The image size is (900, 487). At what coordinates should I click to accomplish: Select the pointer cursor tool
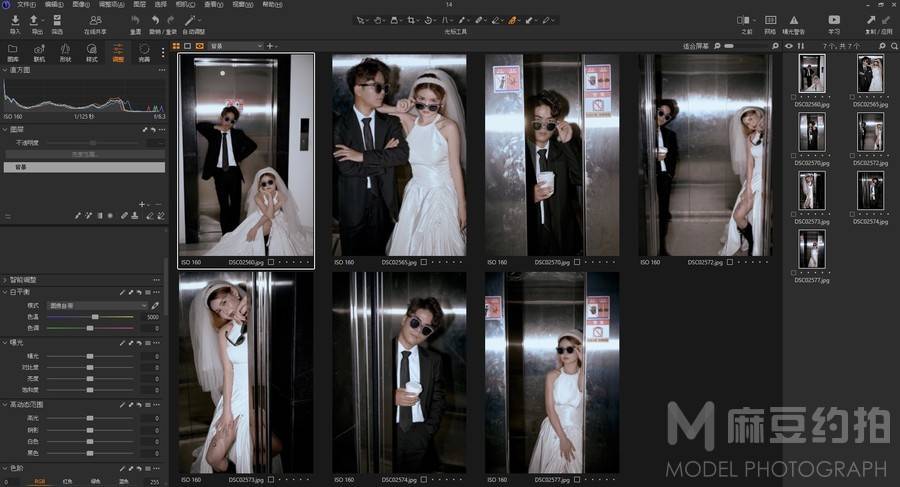tap(360, 20)
